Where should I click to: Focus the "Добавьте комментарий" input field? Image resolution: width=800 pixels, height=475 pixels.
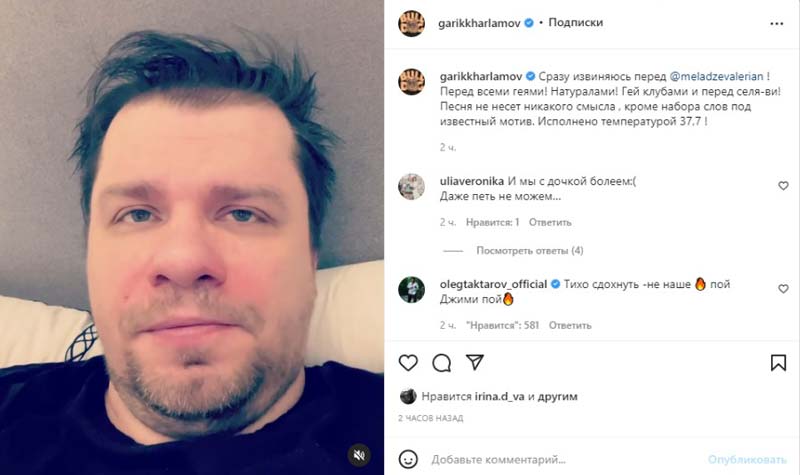[x=564, y=460]
